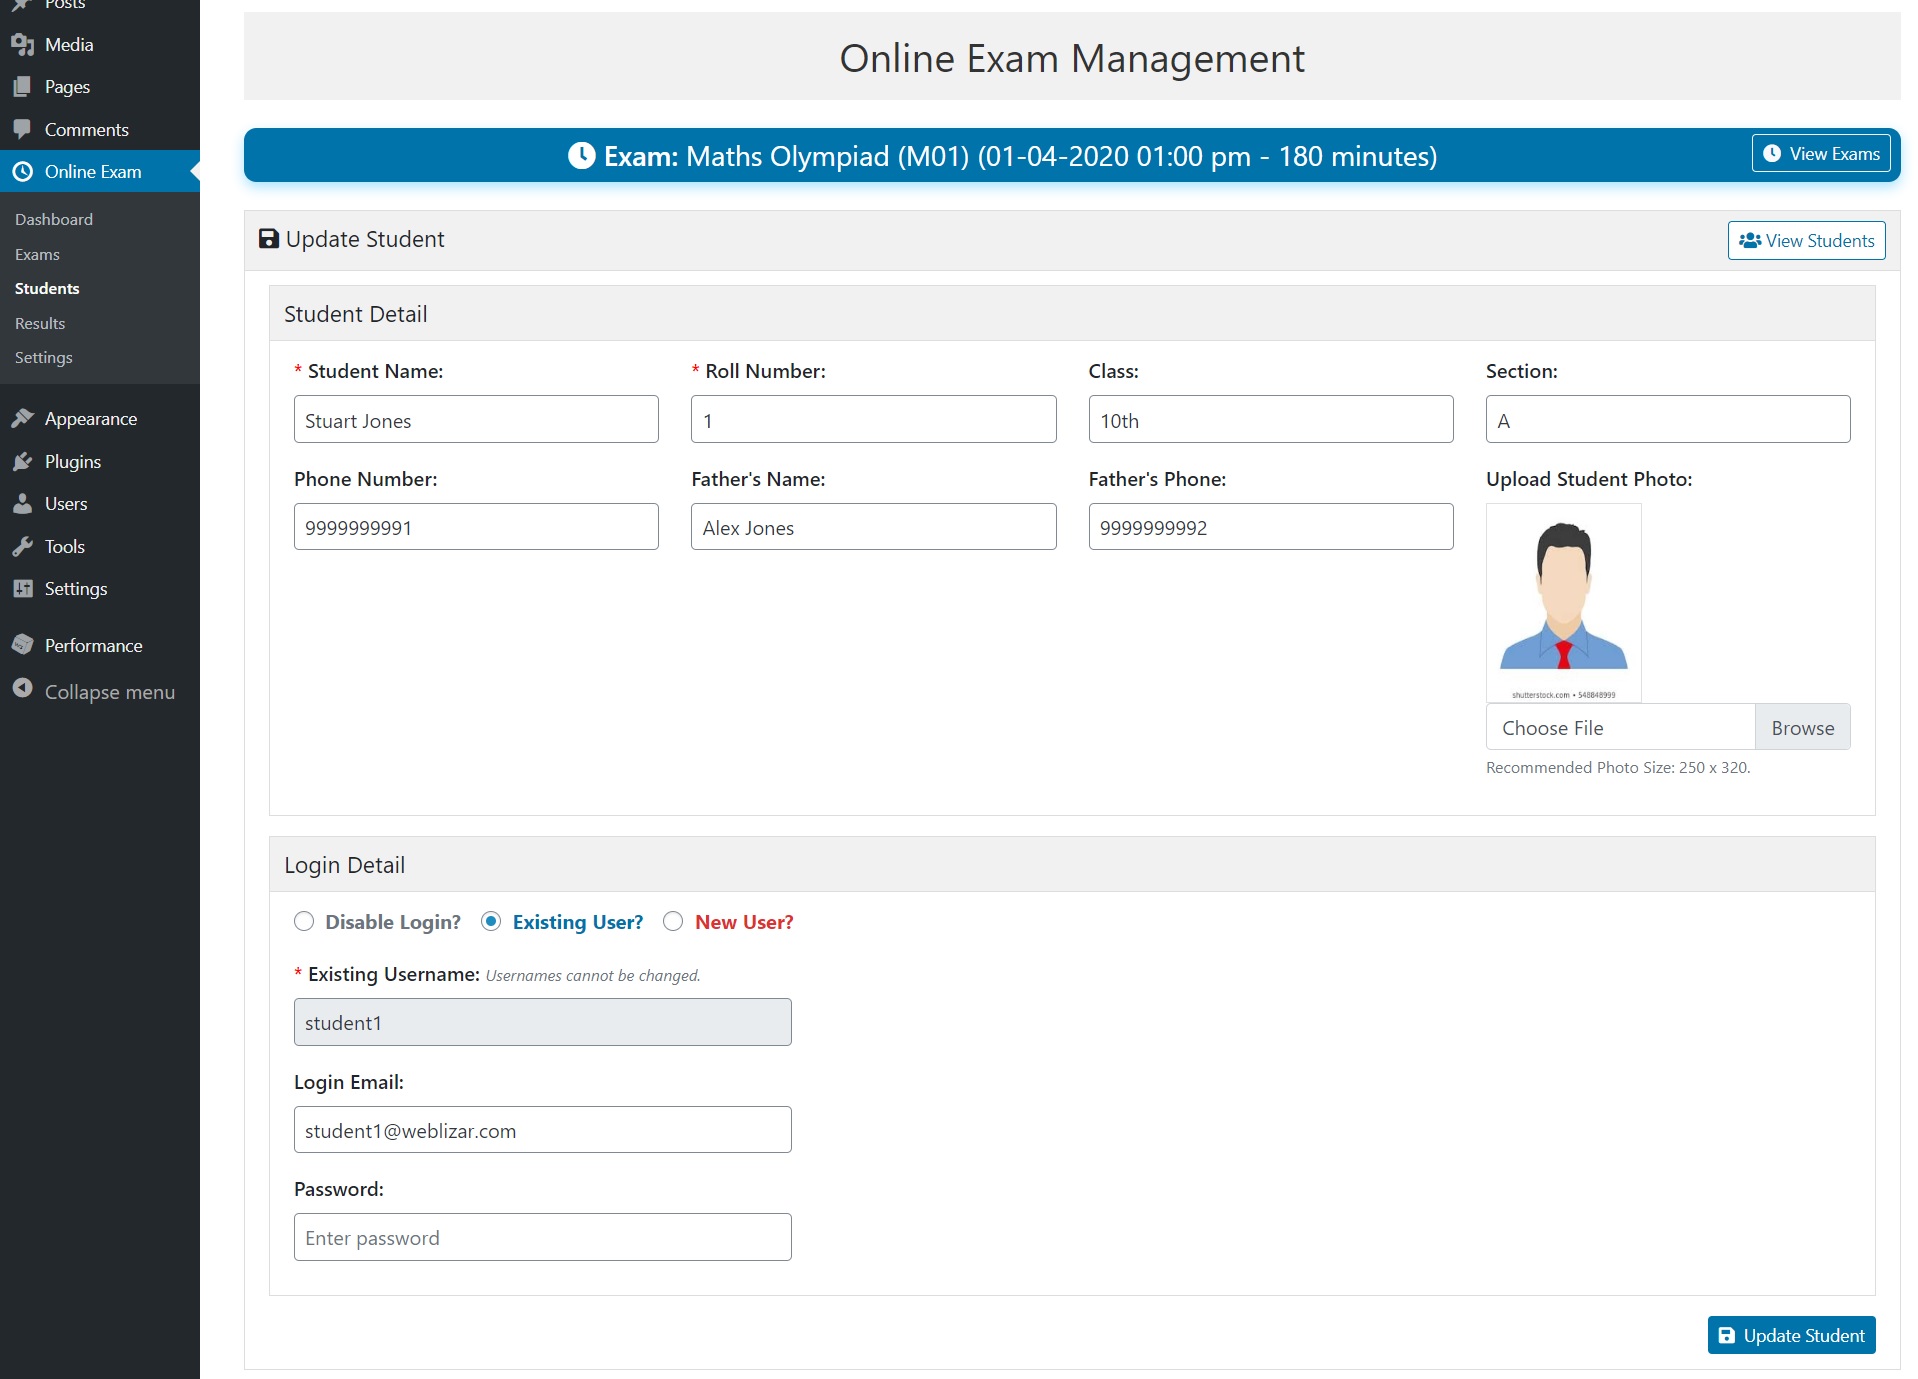Click the Login Detail section header
Image resolution: width=1918 pixels, height=1379 pixels.
click(x=1071, y=865)
